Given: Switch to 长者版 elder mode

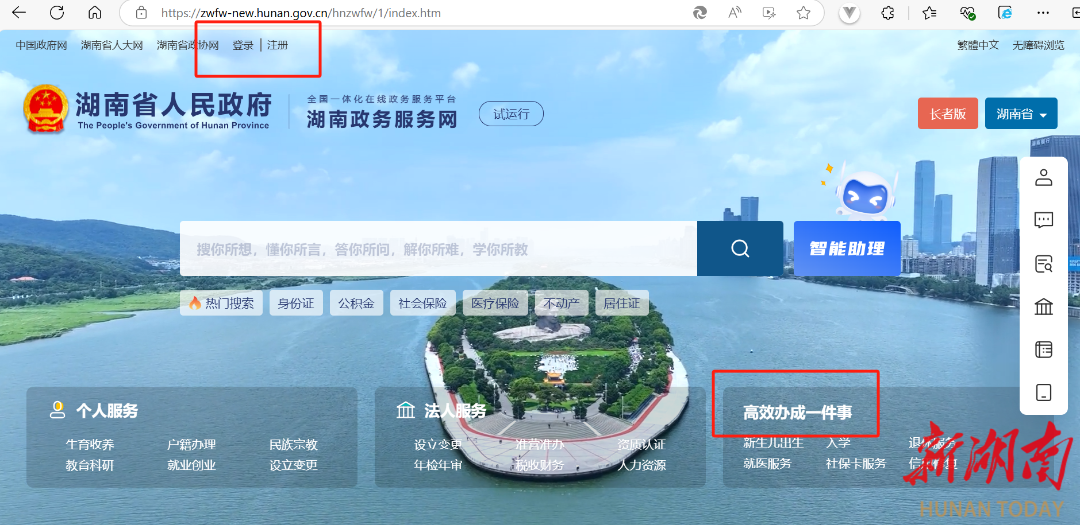Looking at the screenshot, I should [947, 114].
